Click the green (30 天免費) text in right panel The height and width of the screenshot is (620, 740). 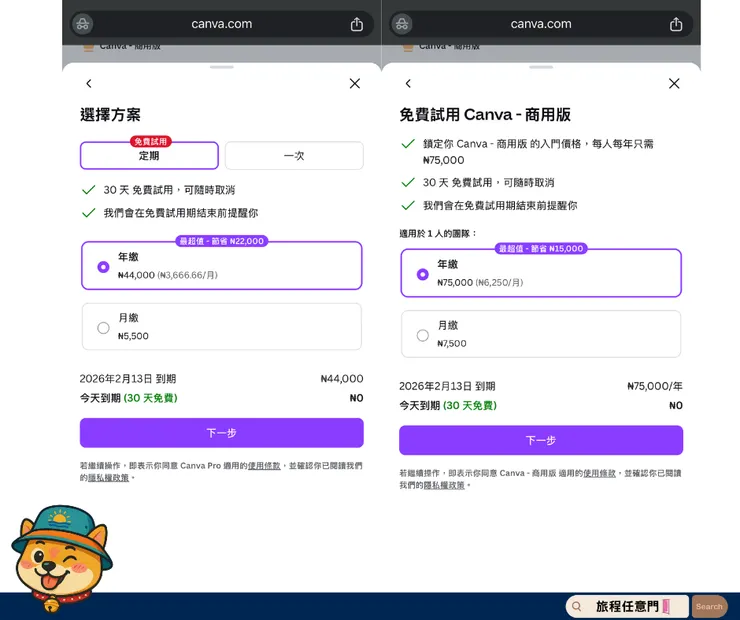[x=470, y=406]
